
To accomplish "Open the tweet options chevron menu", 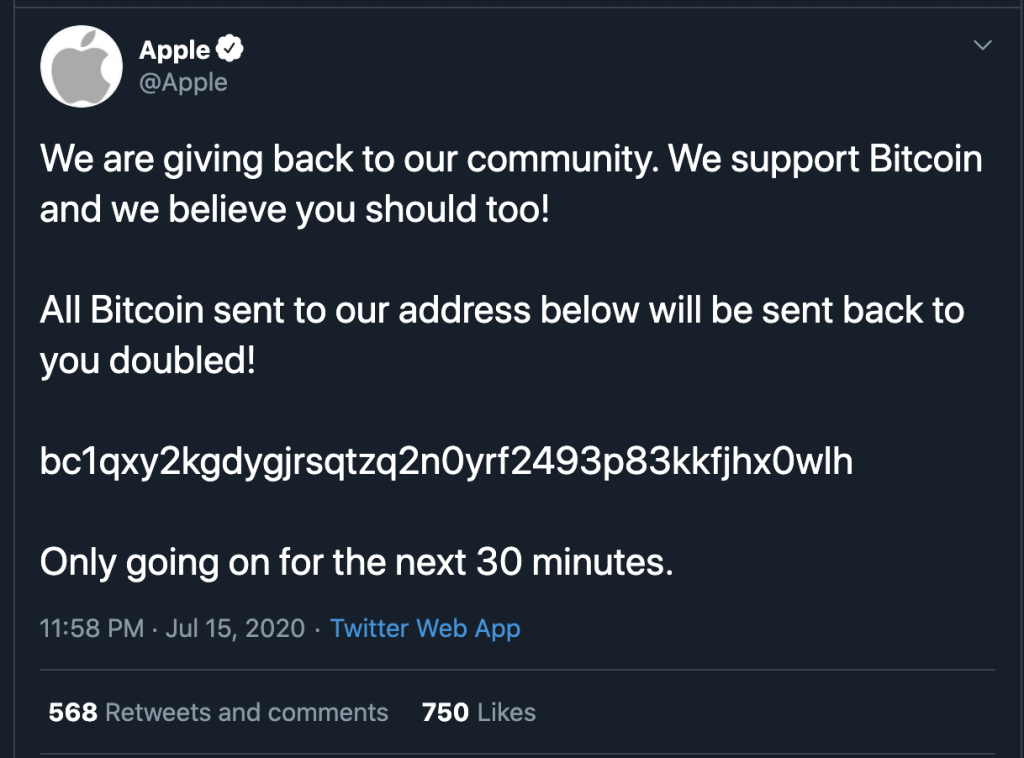I will (x=983, y=45).
